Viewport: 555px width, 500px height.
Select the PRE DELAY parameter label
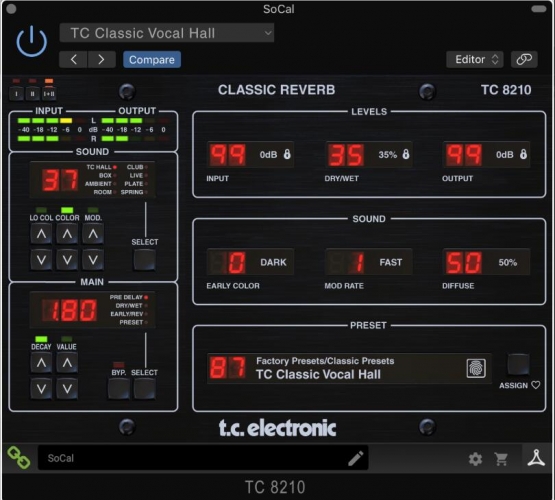click(126, 297)
